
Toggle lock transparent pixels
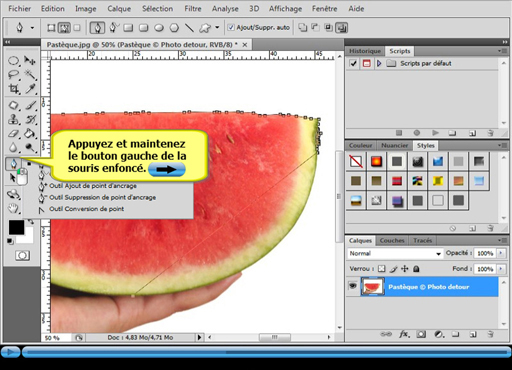coord(382,269)
